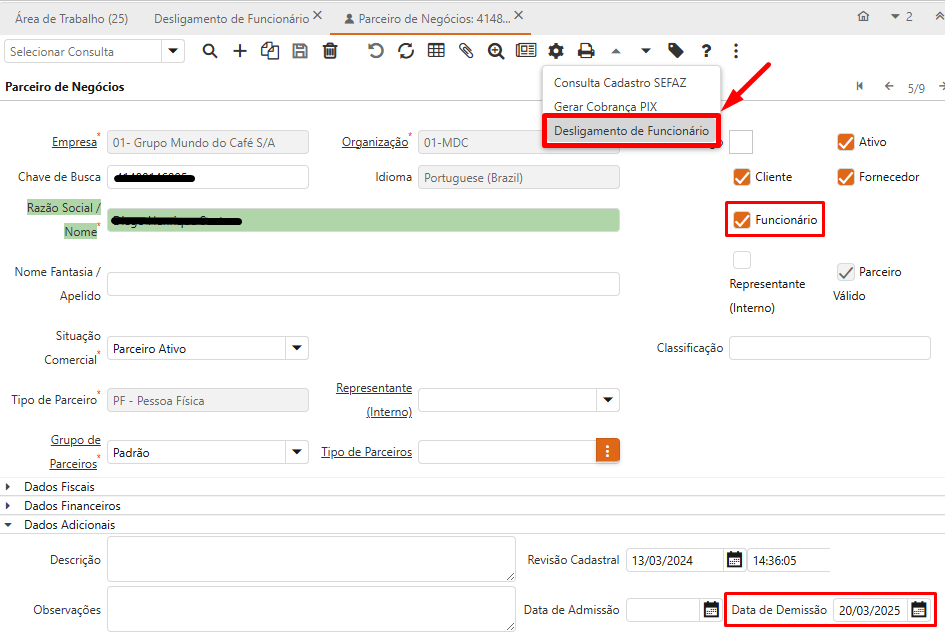Create a new record with plus icon

[240, 51]
